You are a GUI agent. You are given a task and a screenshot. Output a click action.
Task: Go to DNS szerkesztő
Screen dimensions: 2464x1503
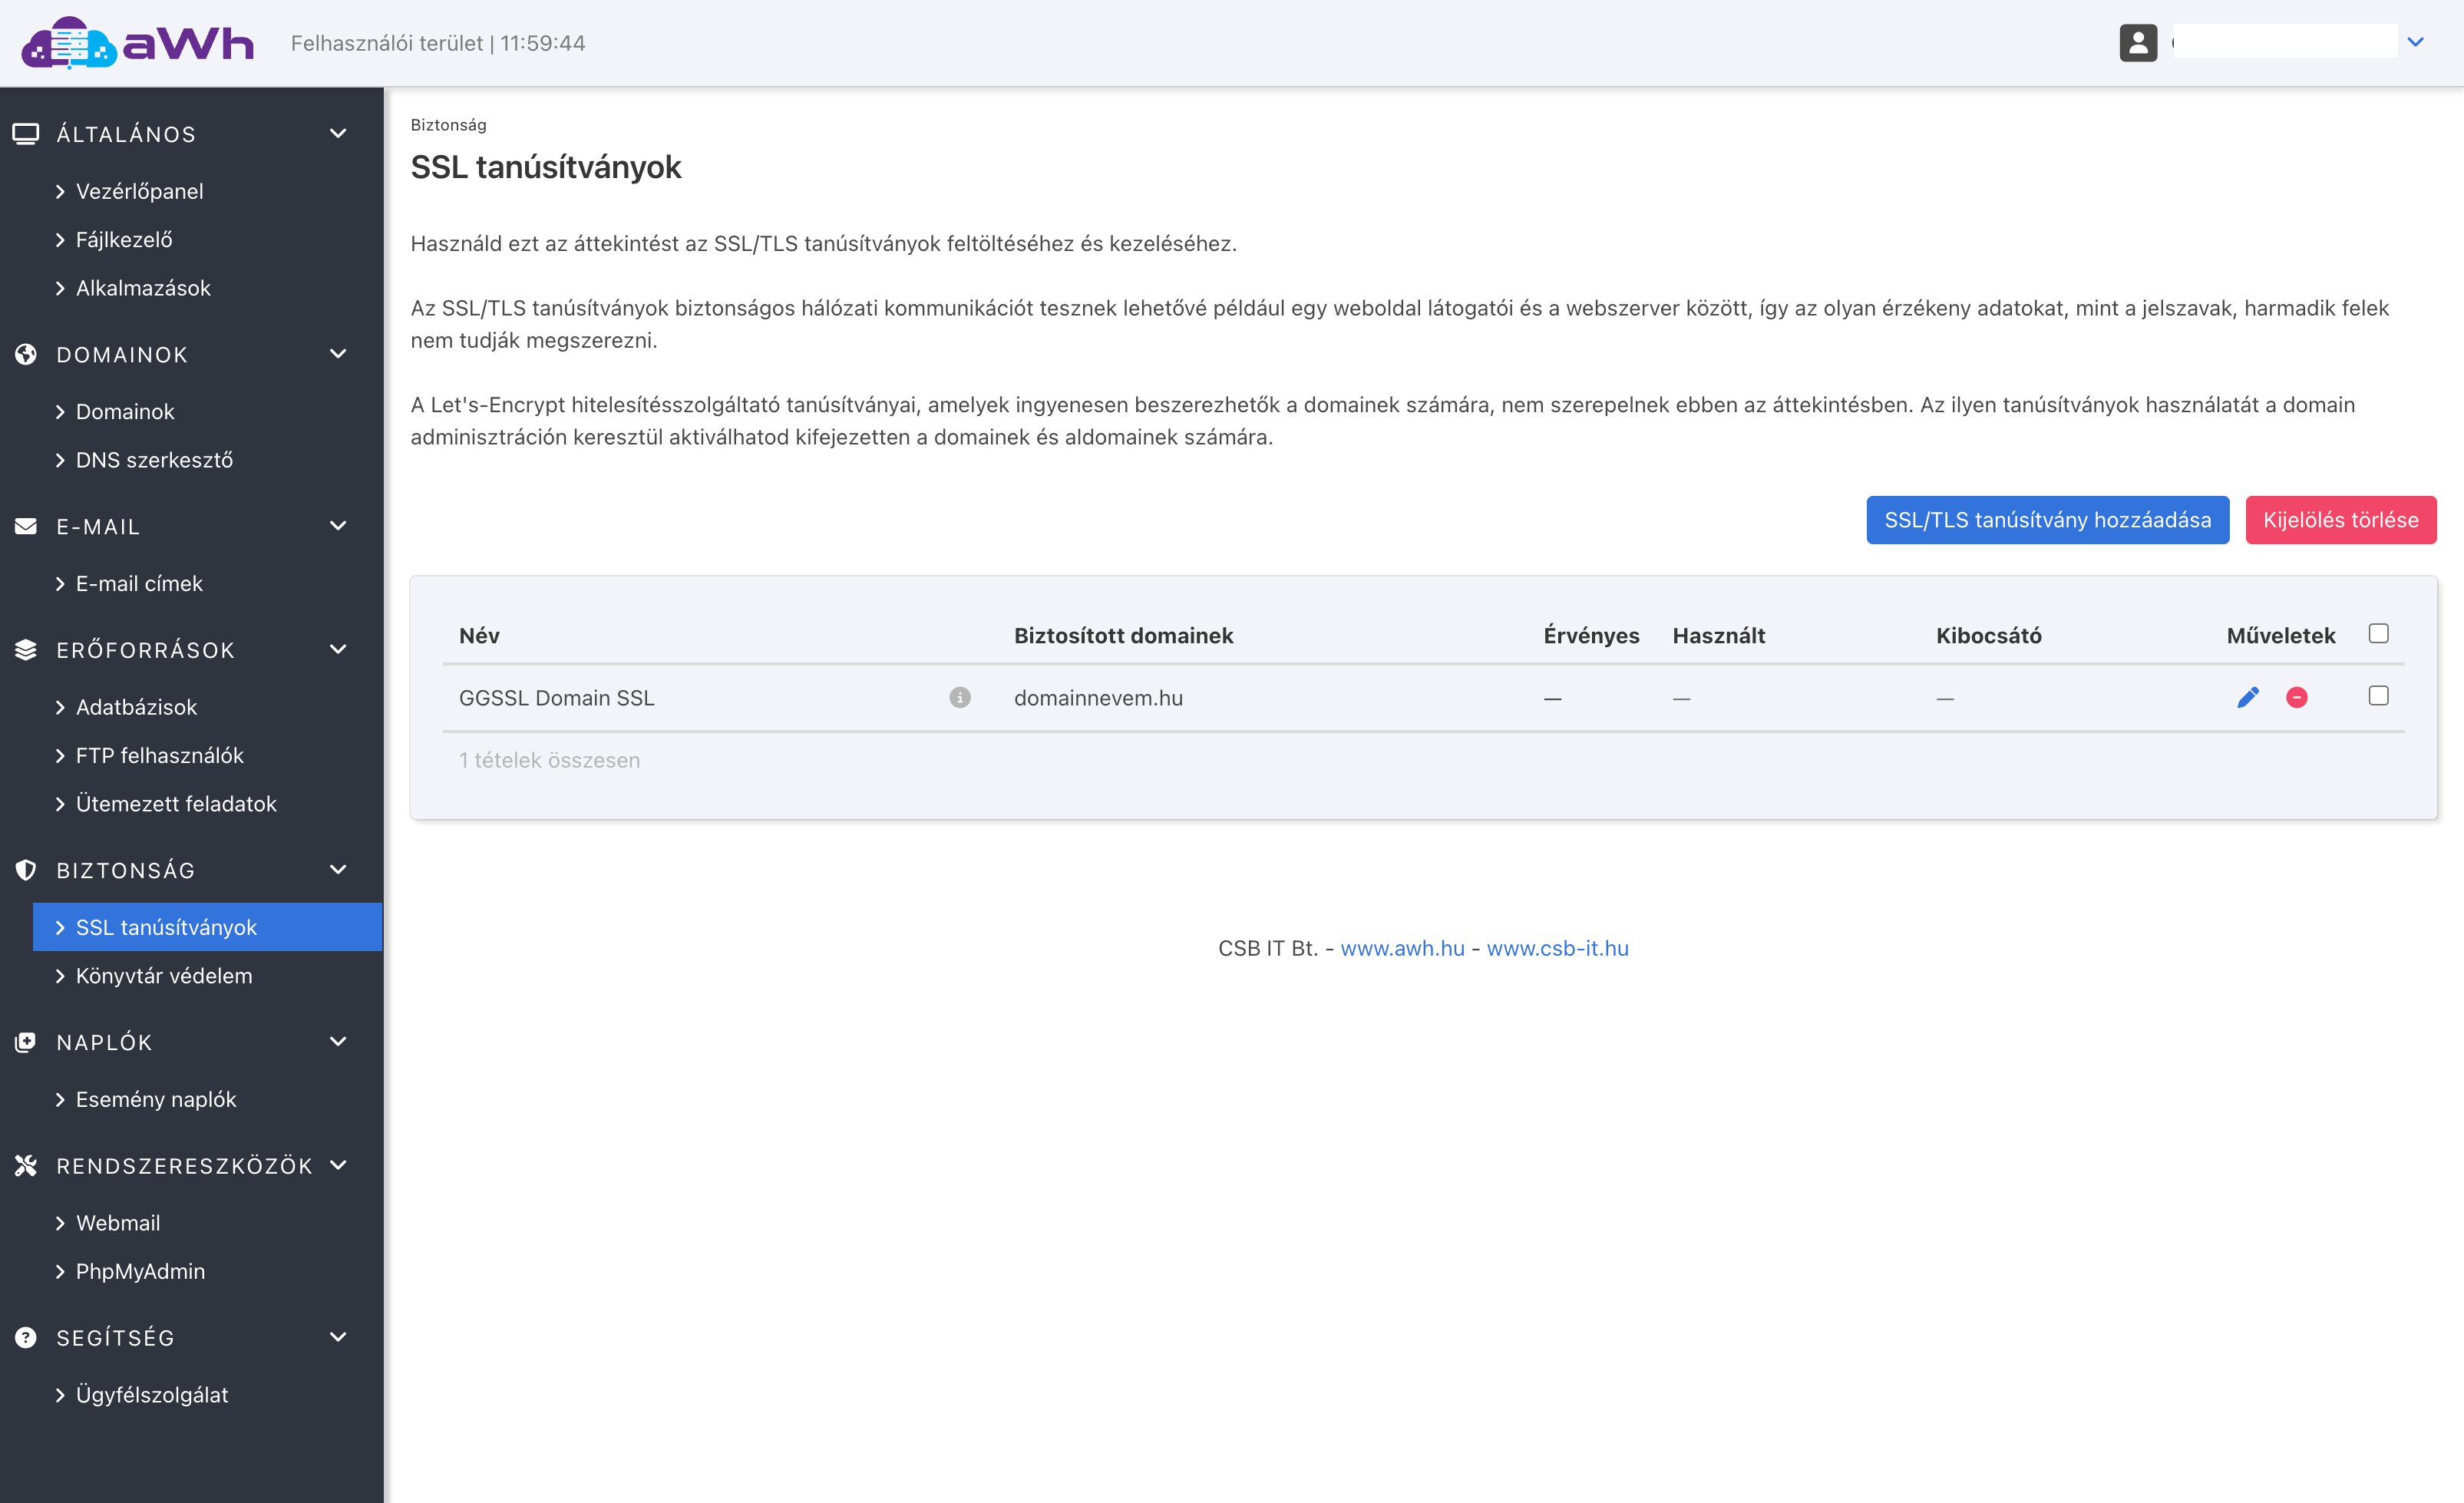click(154, 460)
